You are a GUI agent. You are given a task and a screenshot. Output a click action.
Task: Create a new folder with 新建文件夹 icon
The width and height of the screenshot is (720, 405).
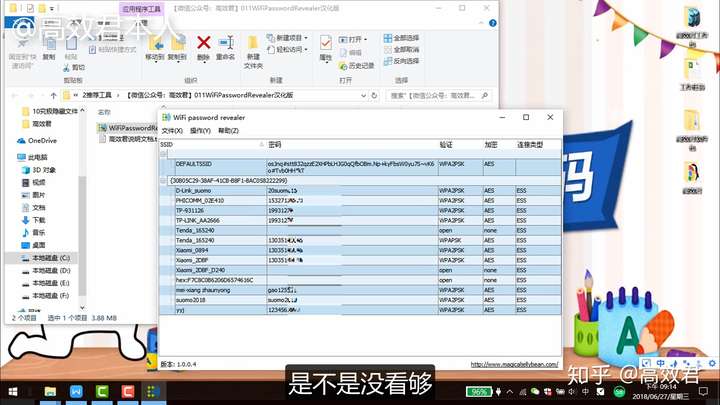pos(253,51)
